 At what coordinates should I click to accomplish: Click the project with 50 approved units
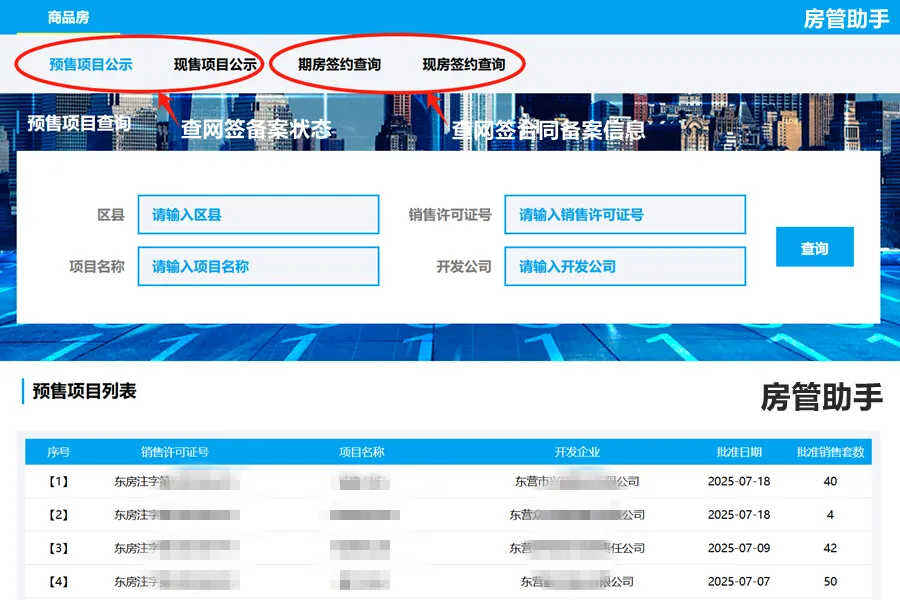point(450,581)
